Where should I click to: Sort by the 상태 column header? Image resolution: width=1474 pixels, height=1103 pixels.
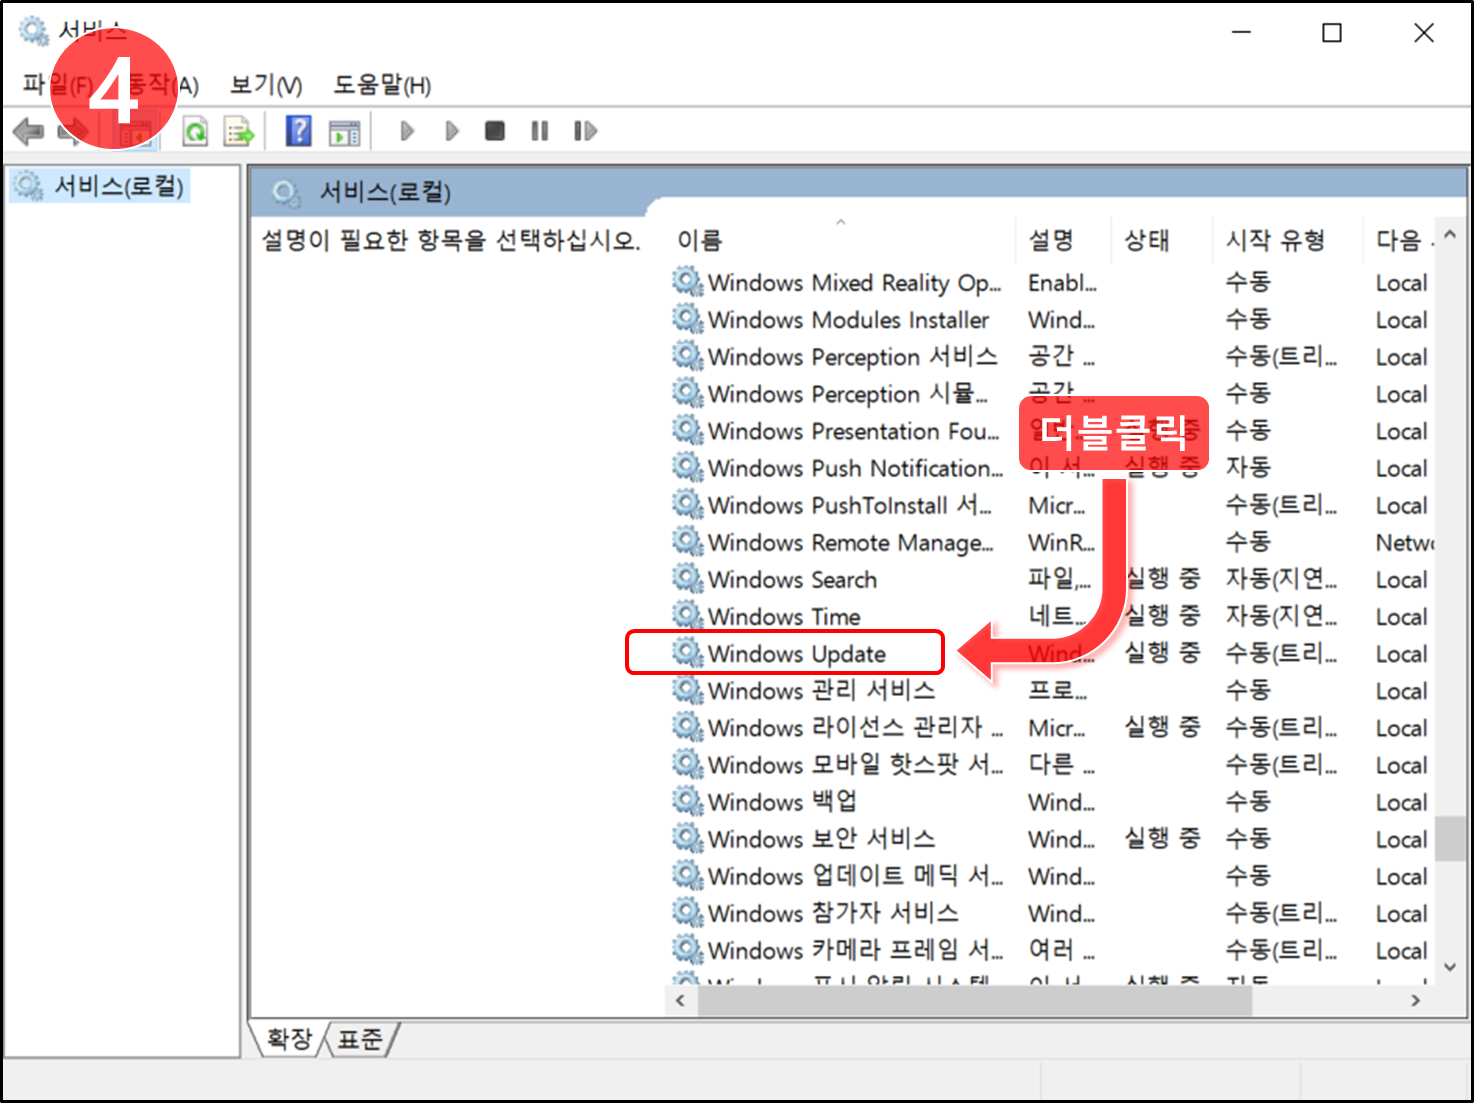1161,240
